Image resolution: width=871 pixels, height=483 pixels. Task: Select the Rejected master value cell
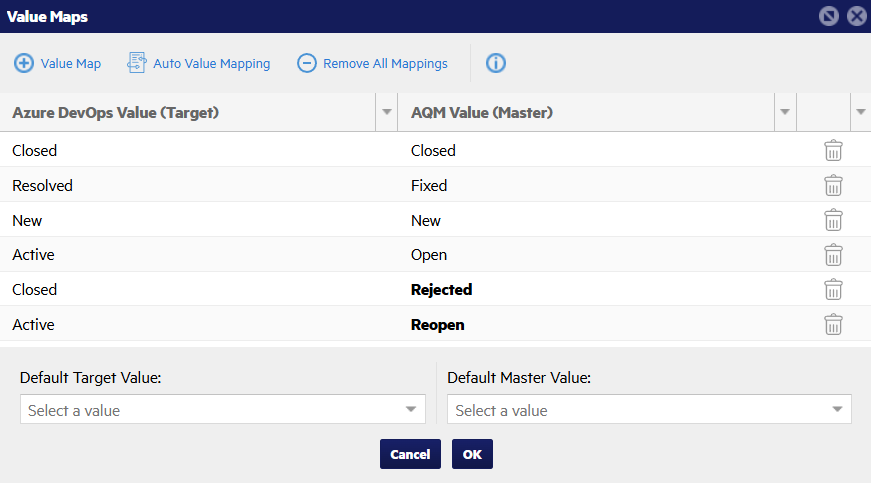[x=441, y=290]
